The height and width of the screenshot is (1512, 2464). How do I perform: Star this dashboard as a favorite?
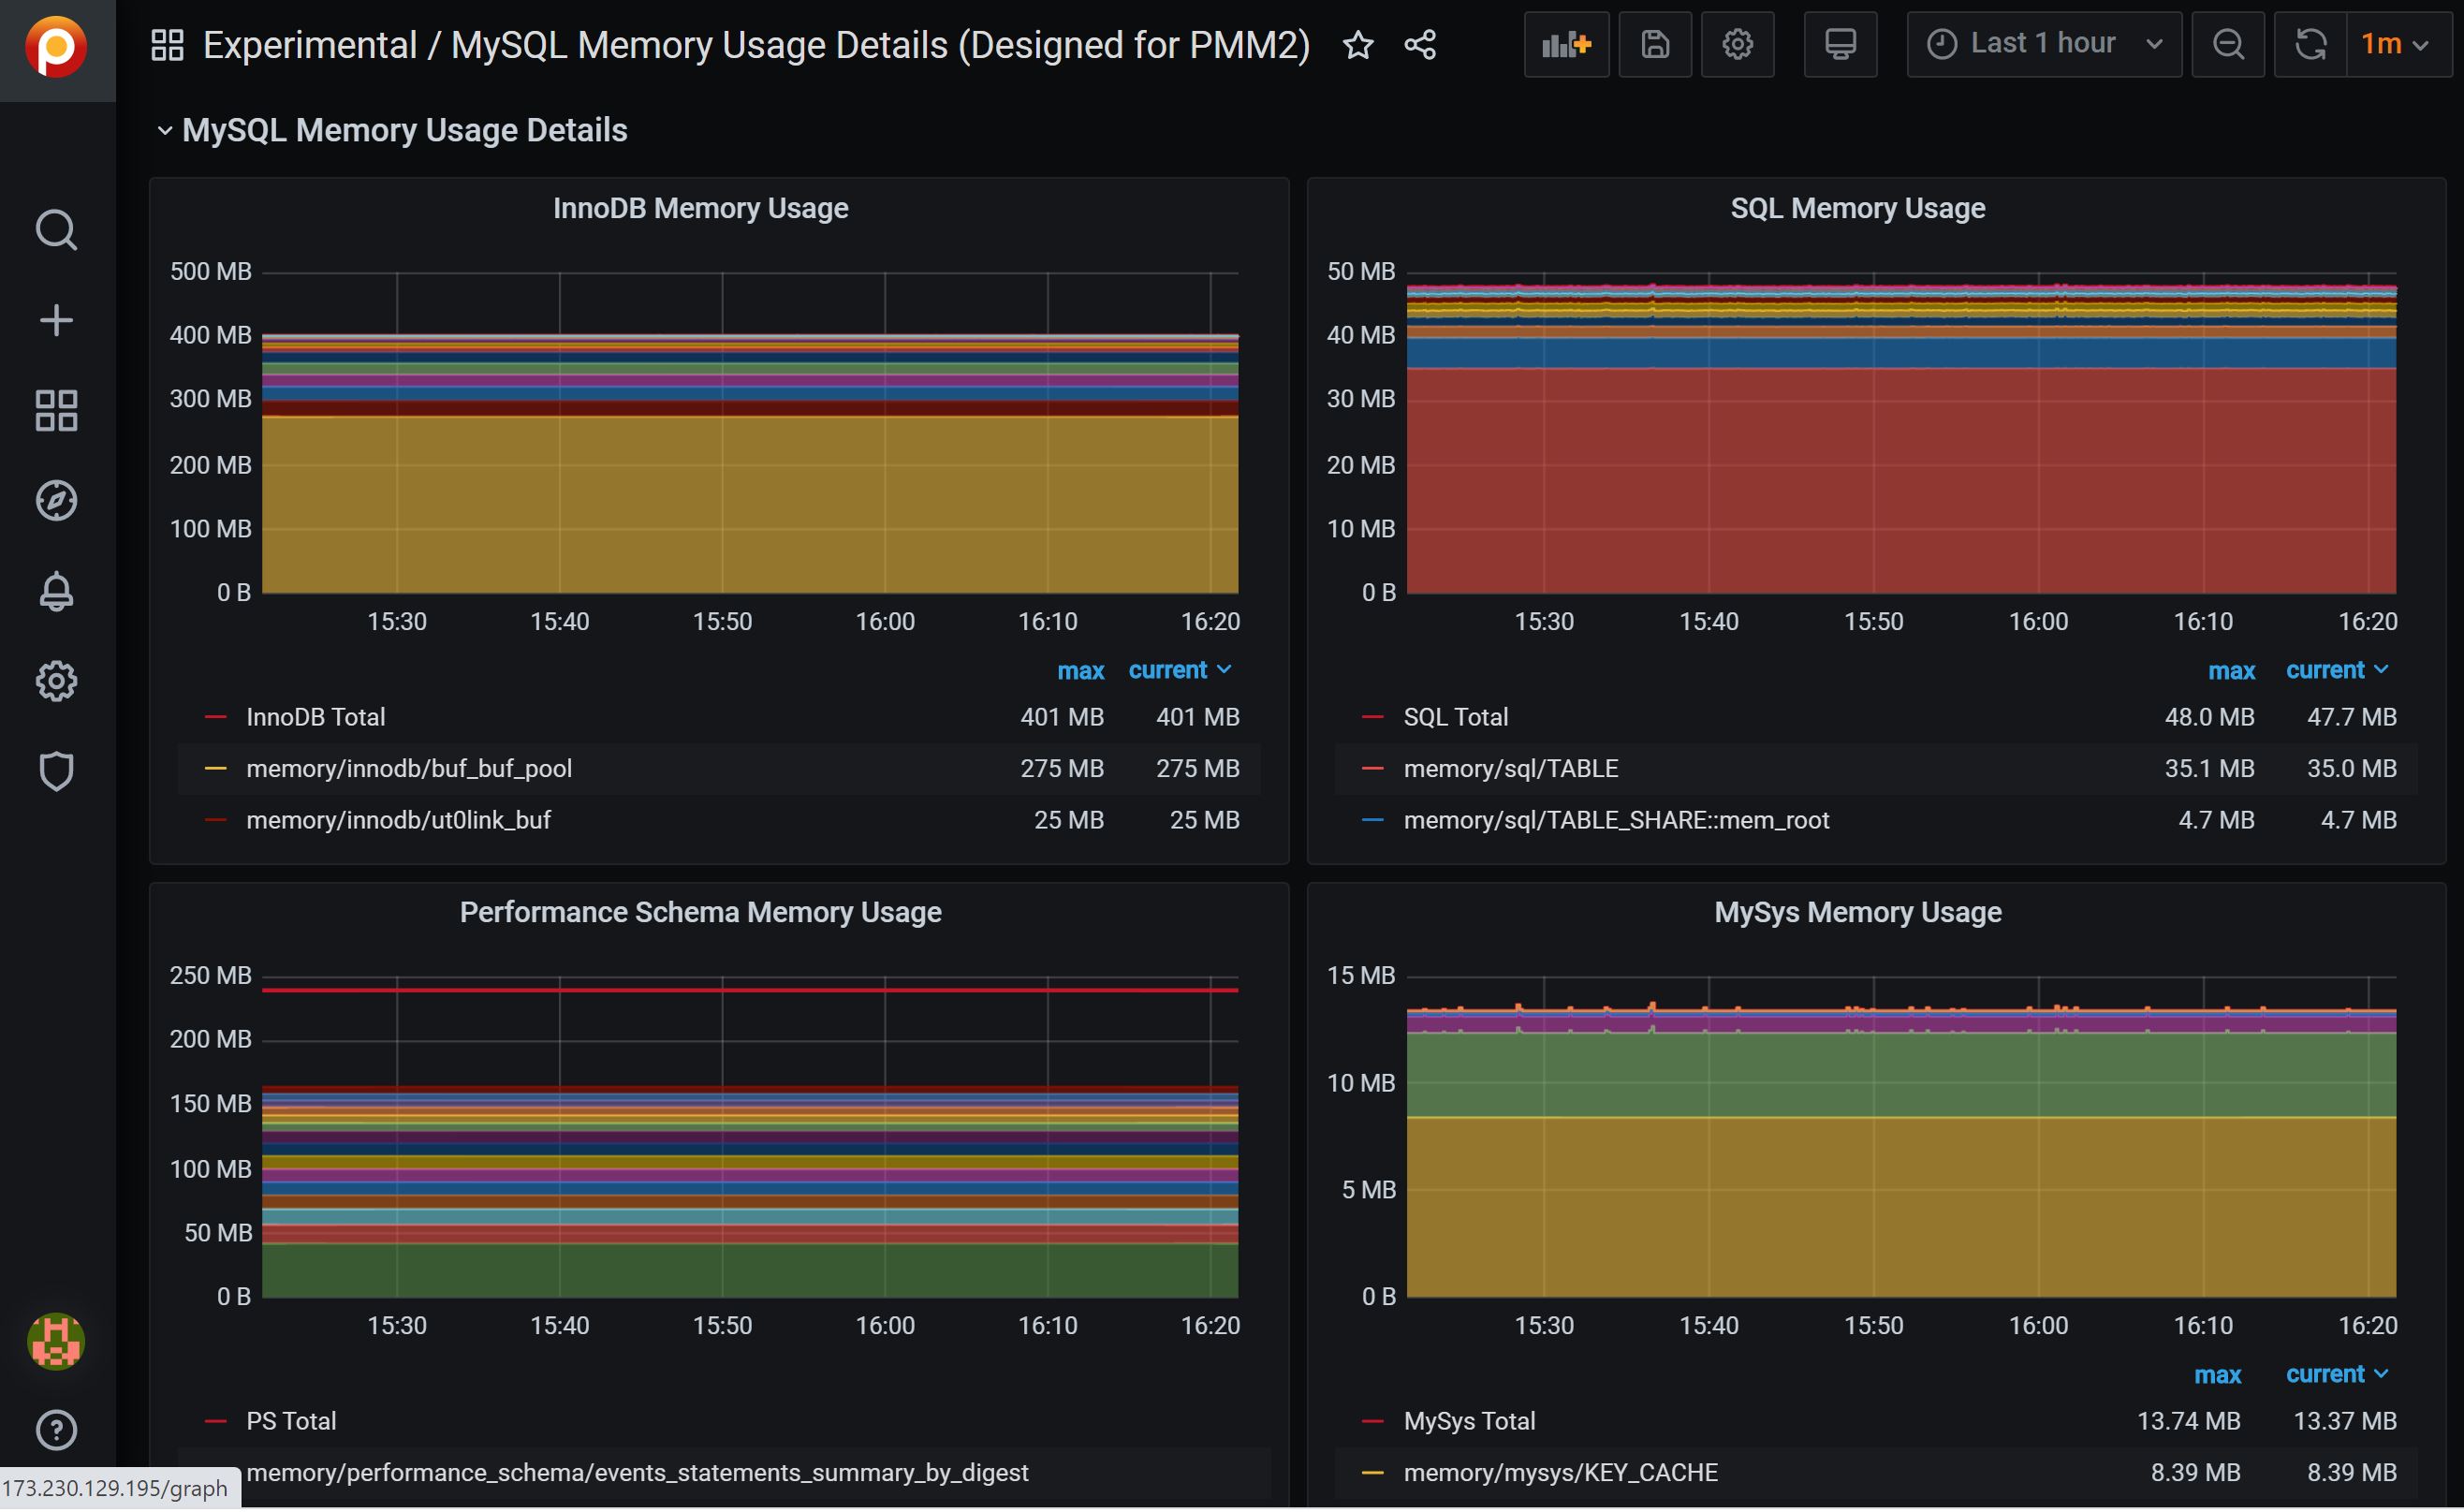pyautogui.click(x=1357, y=45)
